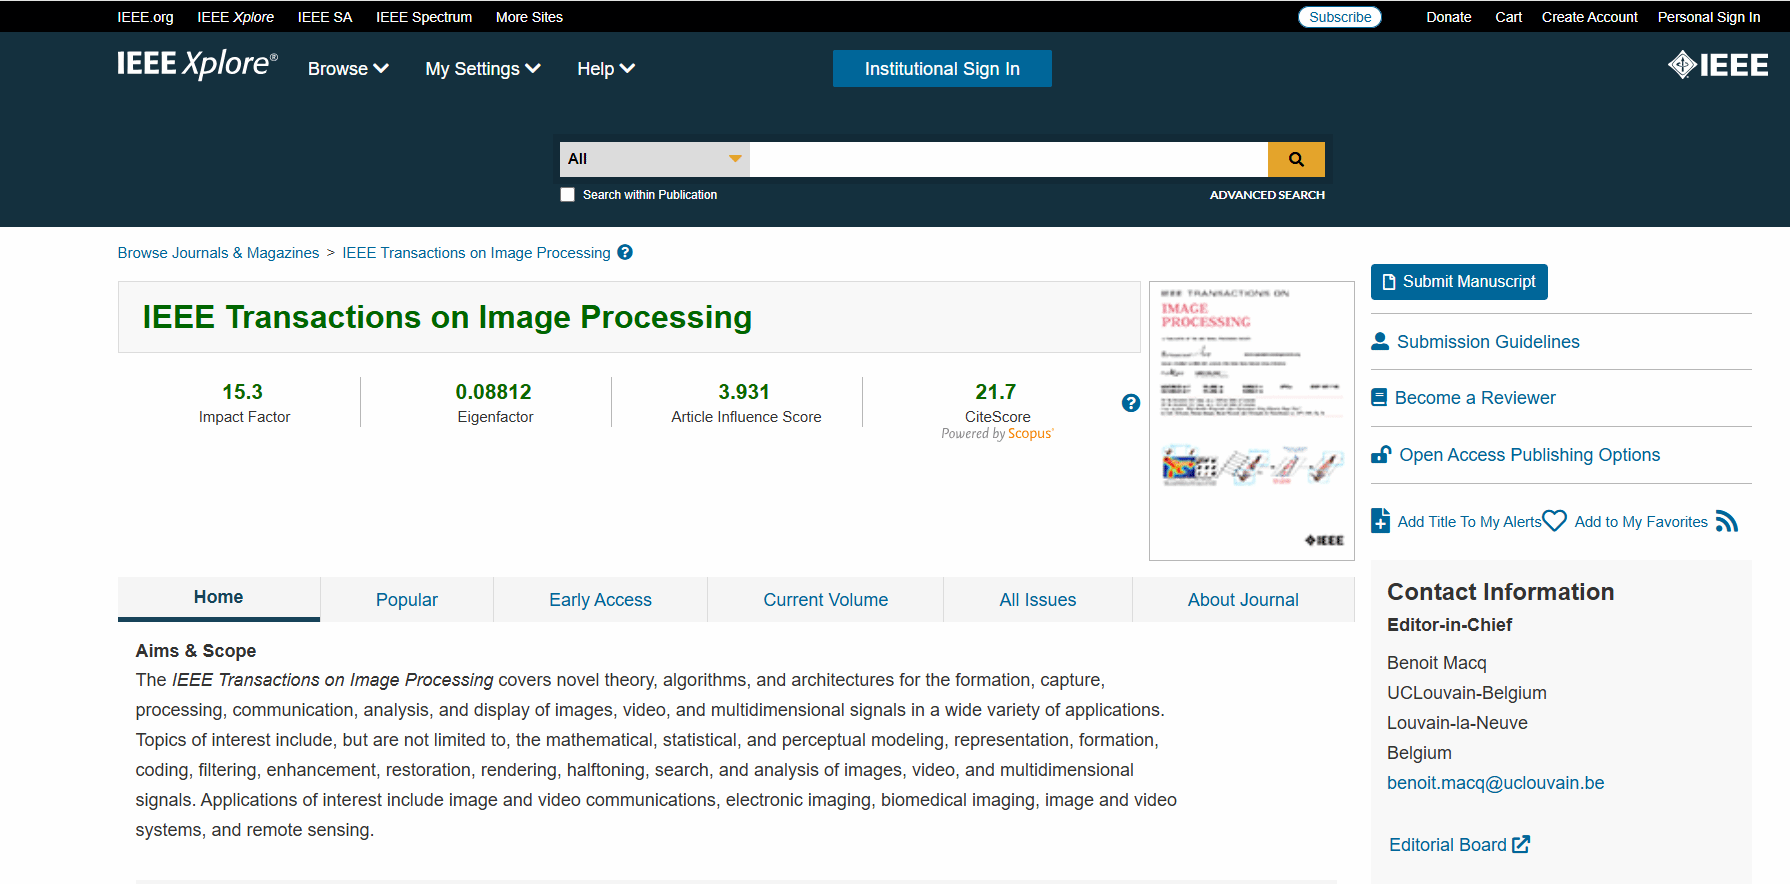This screenshot has height=884, width=1790.
Task: Expand the Browse menu
Action: click(348, 69)
